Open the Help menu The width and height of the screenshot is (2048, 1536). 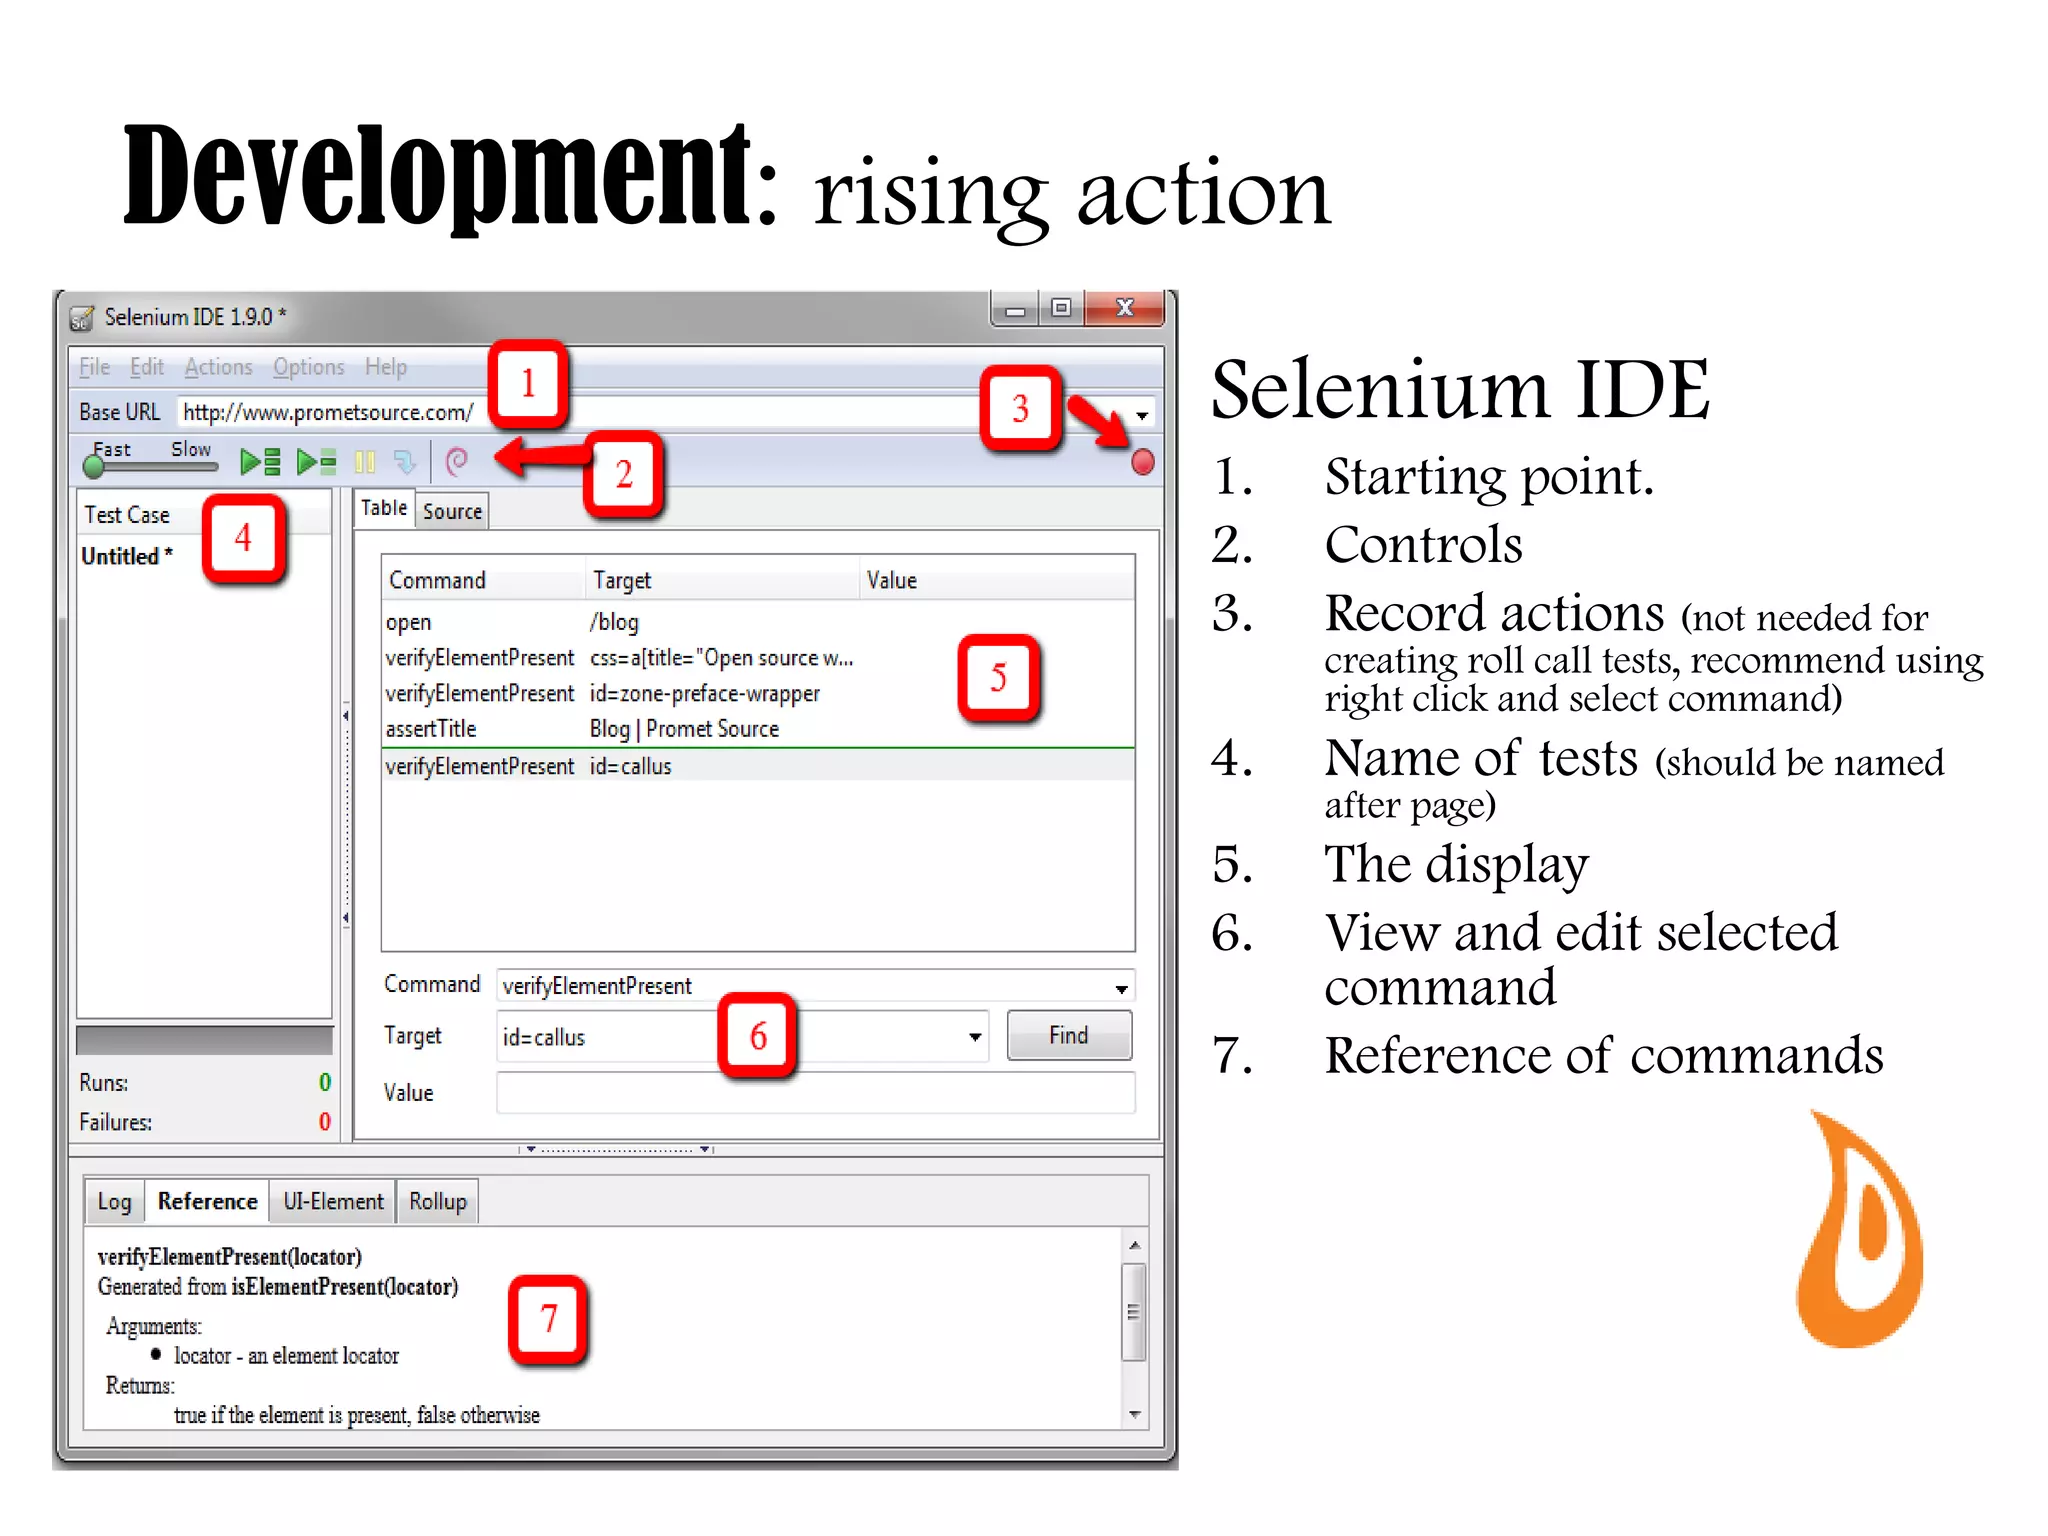[385, 367]
